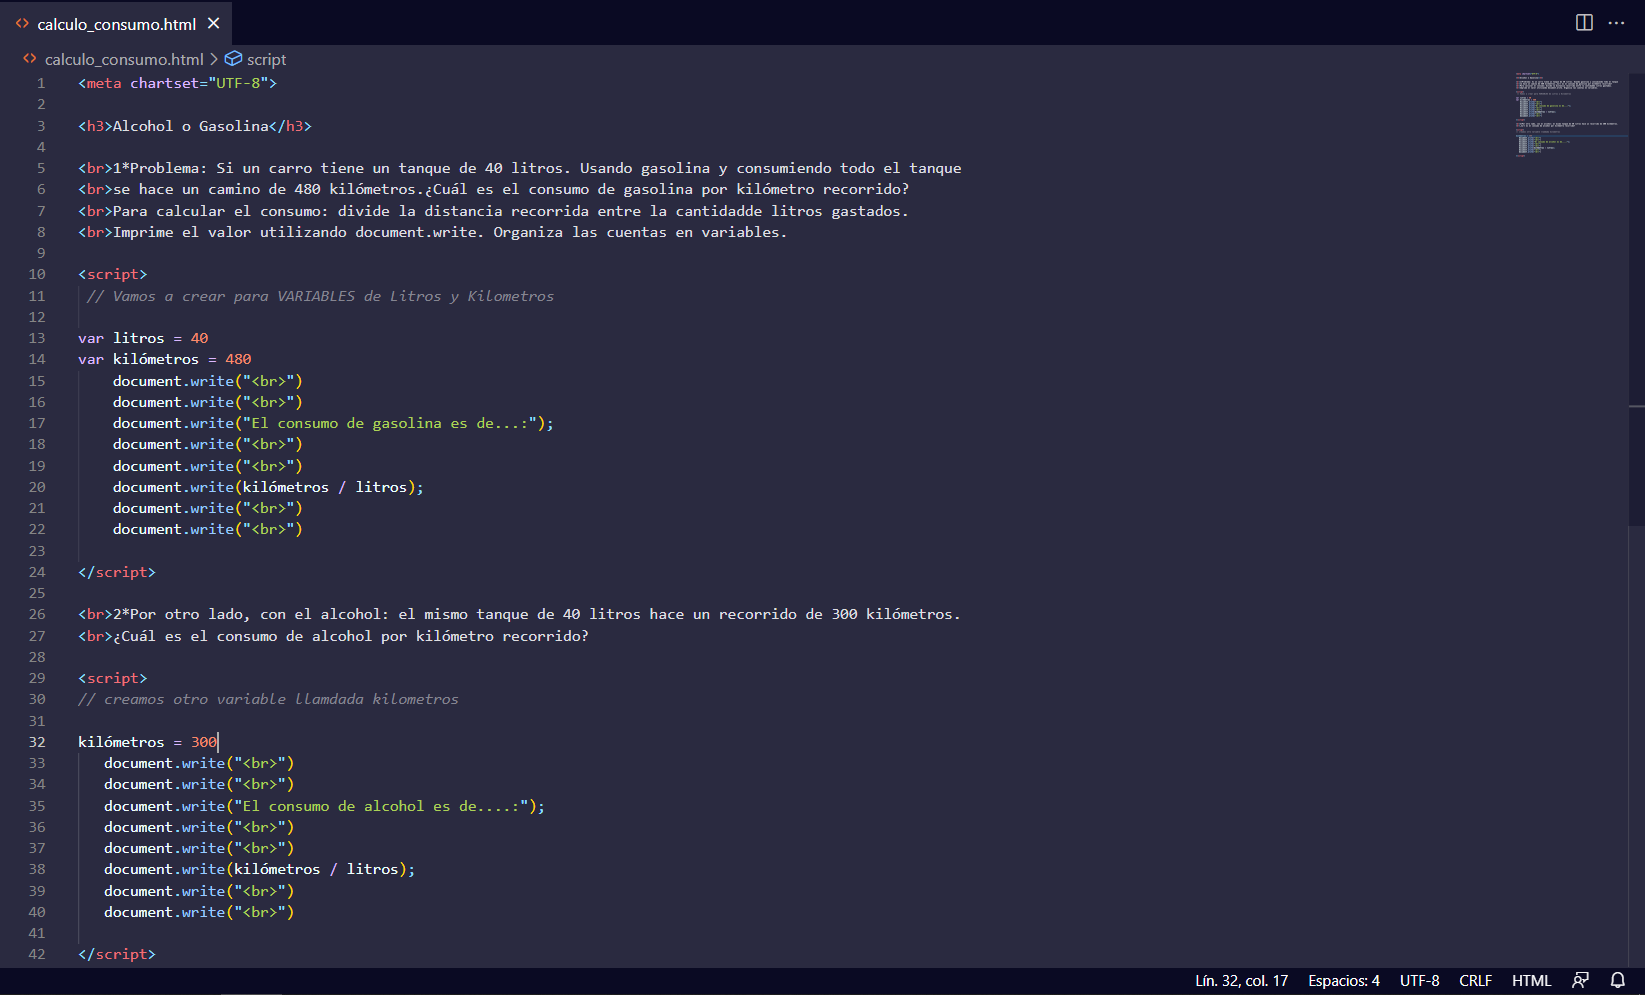
Task: Click closing </script> tag on line 24
Action: pyautogui.click(x=117, y=572)
